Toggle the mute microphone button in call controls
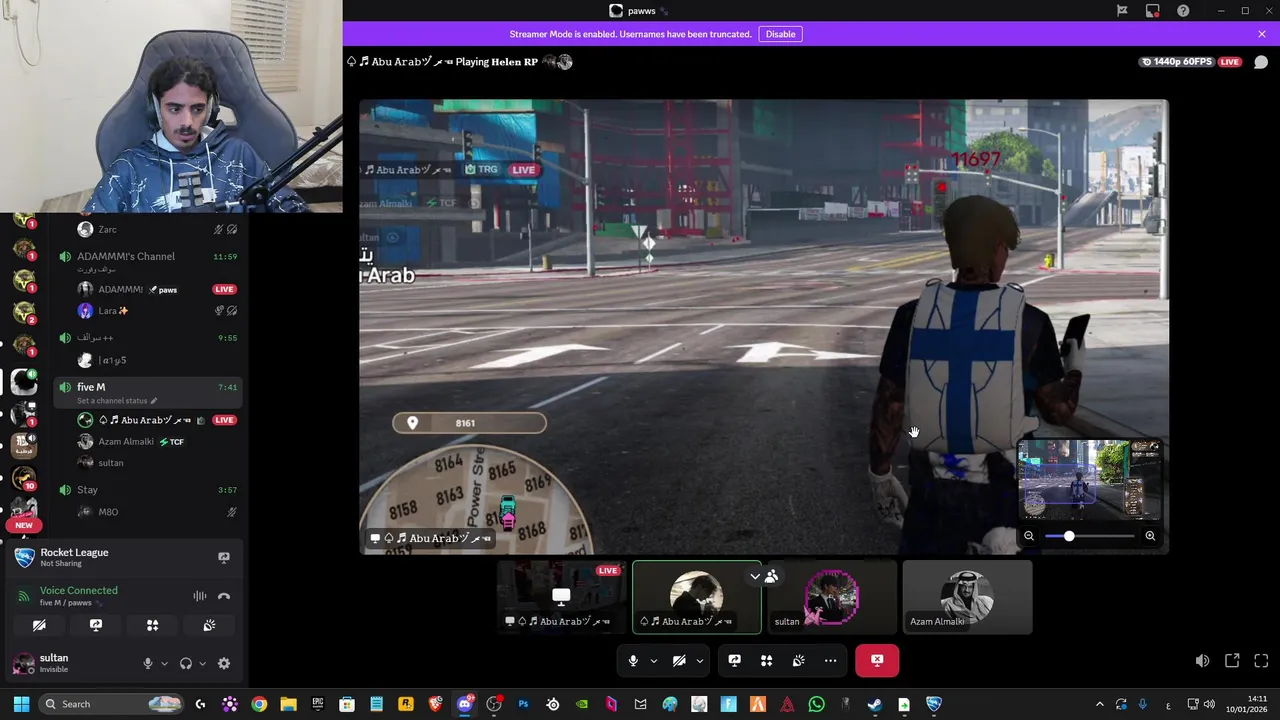Image resolution: width=1280 pixels, height=720 pixels. [633, 661]
